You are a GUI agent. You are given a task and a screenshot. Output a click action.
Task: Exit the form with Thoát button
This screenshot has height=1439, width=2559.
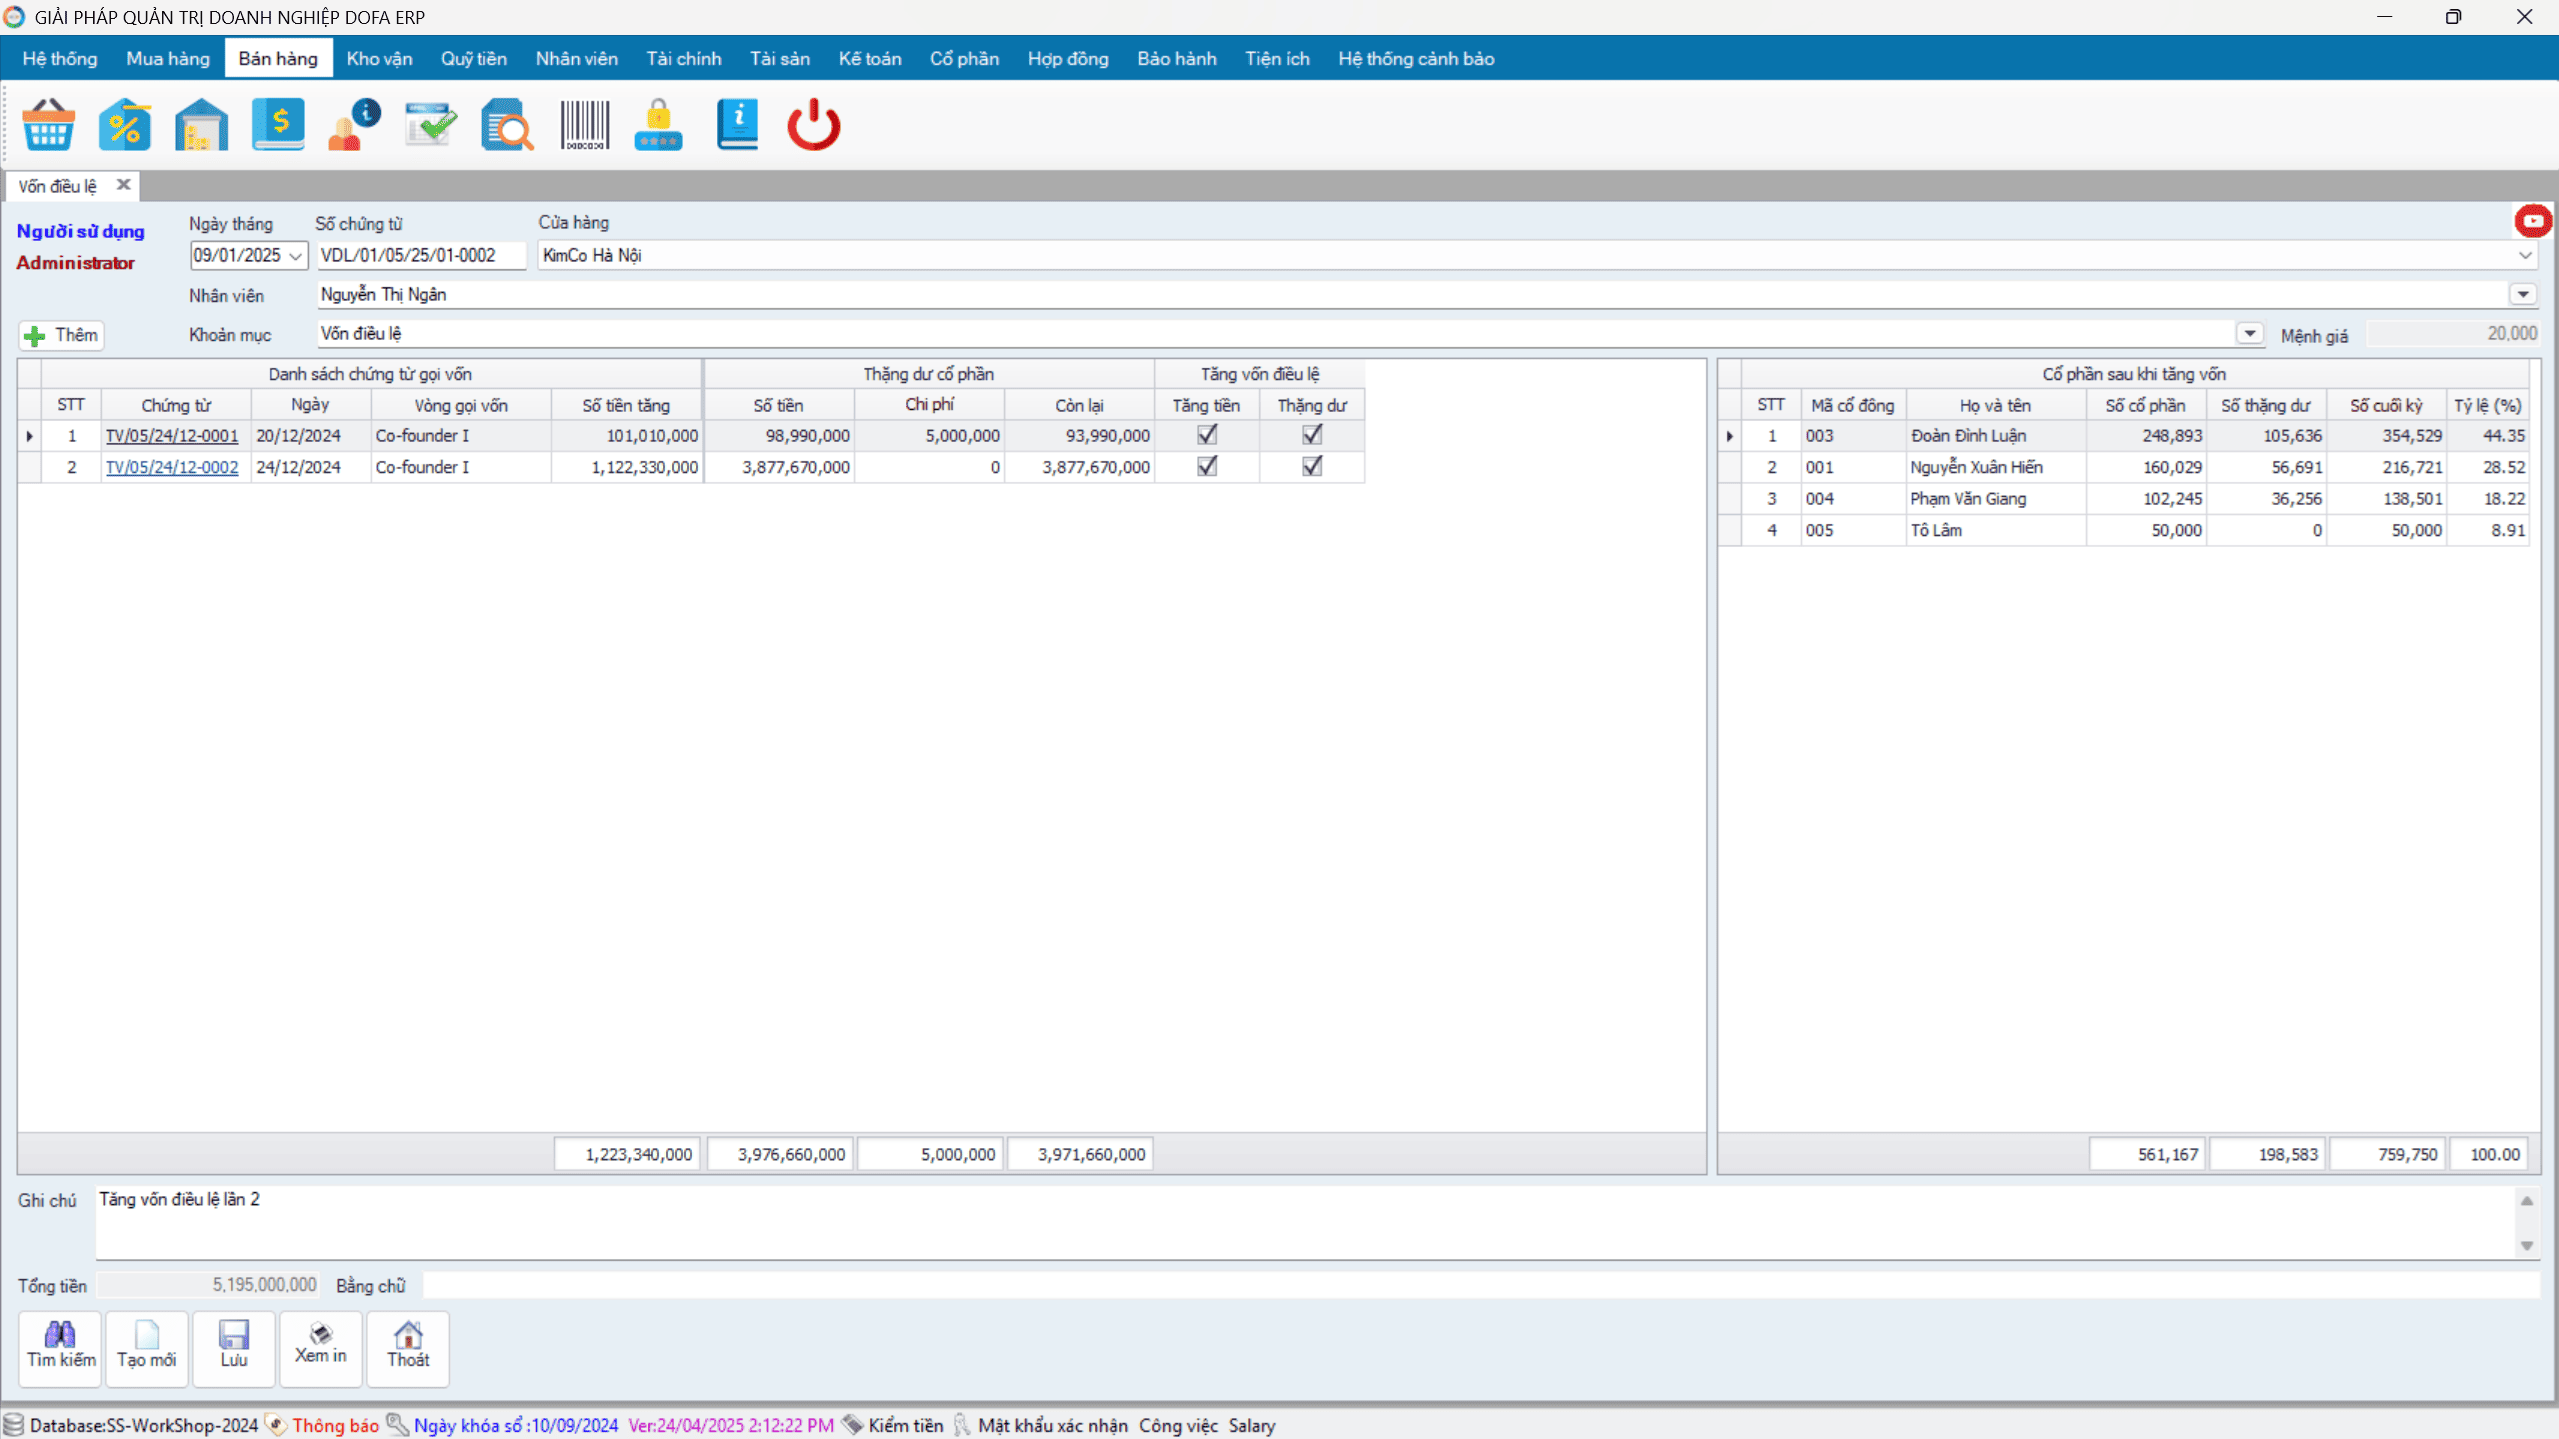click(408, 1348)
